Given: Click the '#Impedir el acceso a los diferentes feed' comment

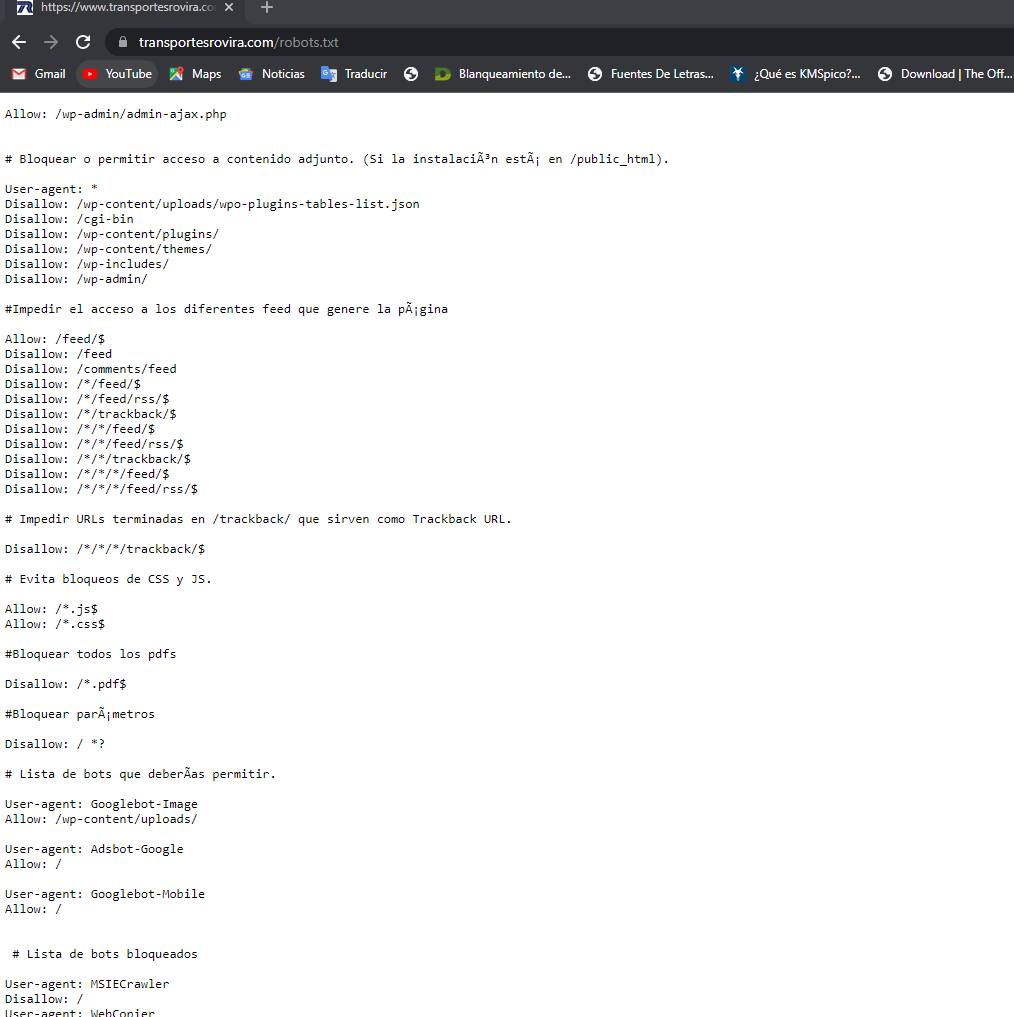Looking at the screenshot, I should 226,309.
